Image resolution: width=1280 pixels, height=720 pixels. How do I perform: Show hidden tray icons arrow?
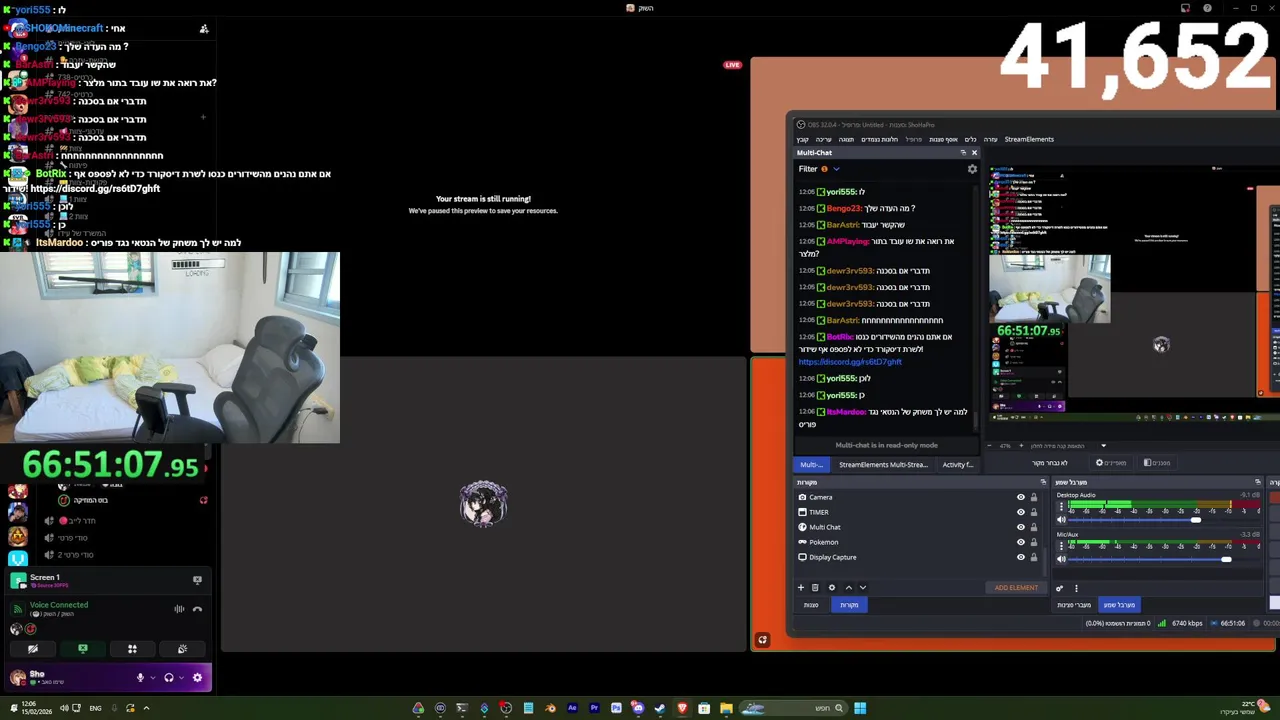146,708
